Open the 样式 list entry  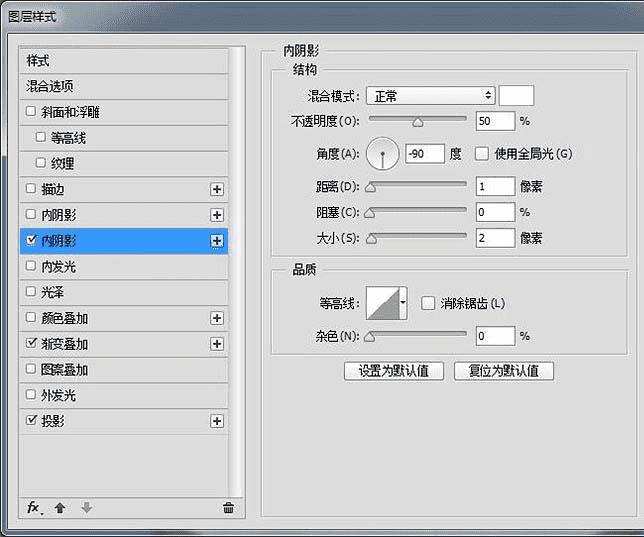pyautogui.click(x=123, y=61)
